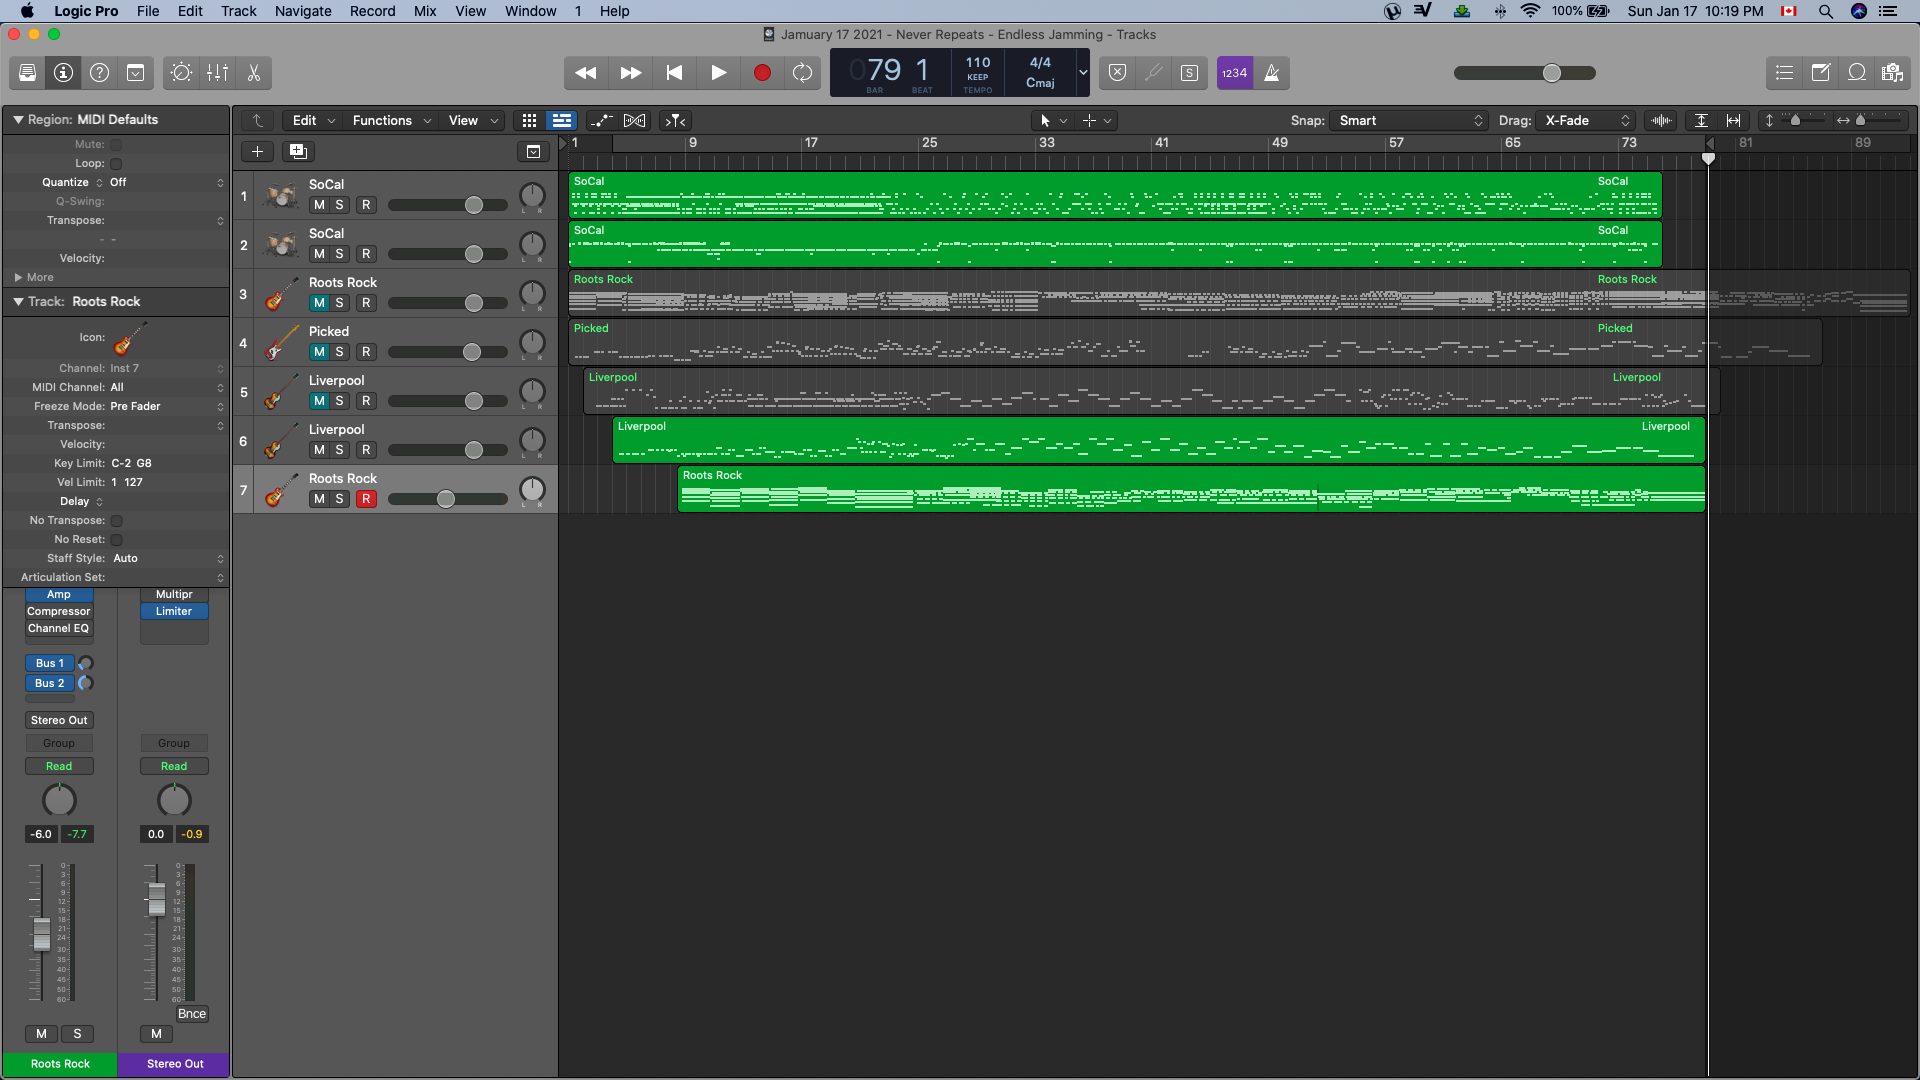This screenshot has width=1920, height=1080.
Task: Toggle the Inspector panel
Action: click(x=64, y=73)
